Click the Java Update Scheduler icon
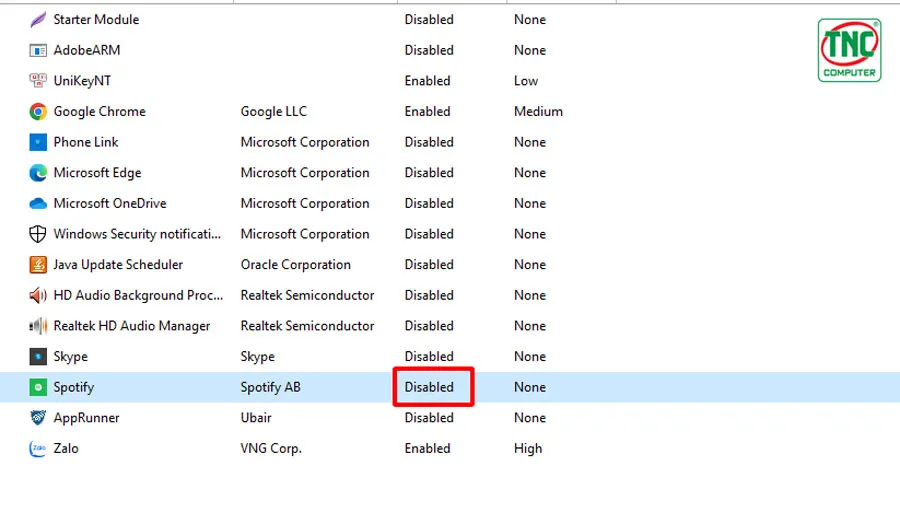Image resolution: width=900 pixels, height=524 pixels. coord(38,265)
